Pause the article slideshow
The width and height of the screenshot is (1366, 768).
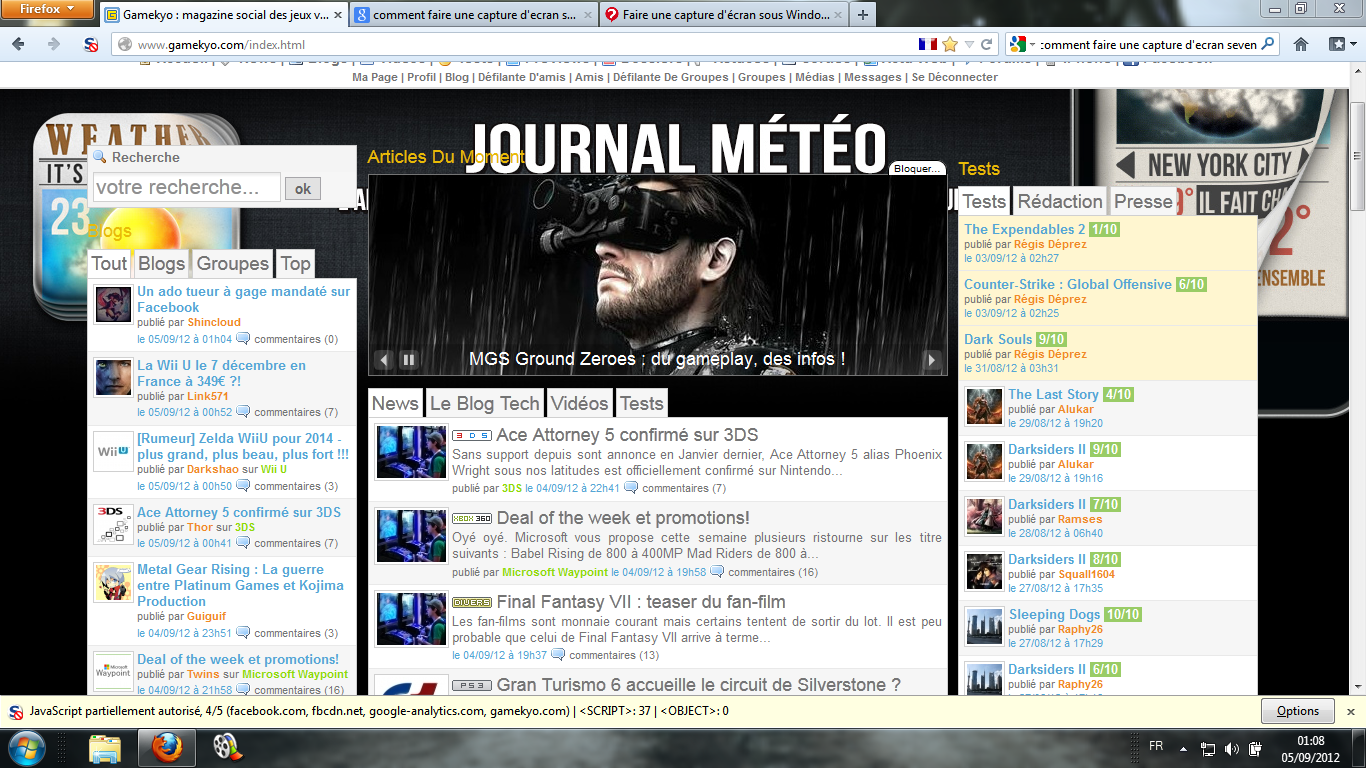[409, 360]
